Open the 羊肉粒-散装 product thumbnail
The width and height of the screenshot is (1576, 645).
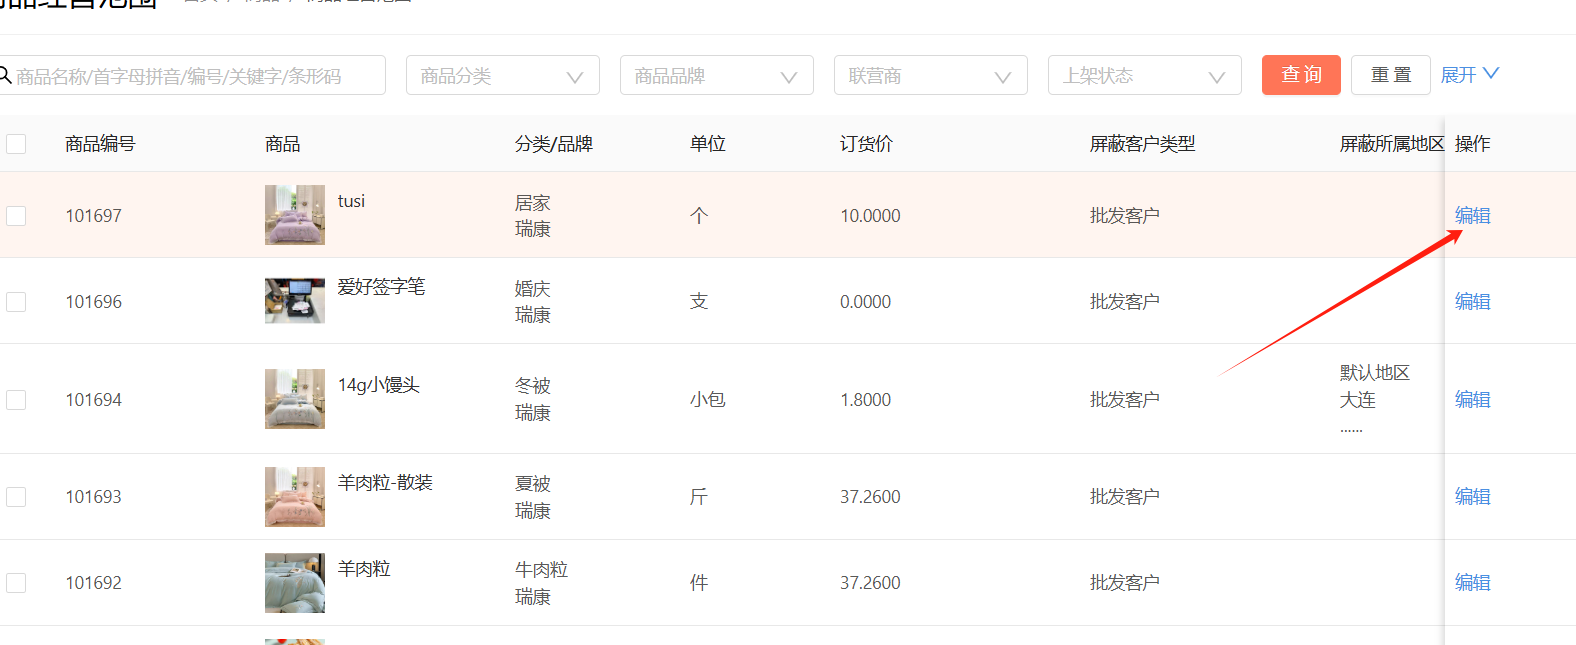[x=295, y=497]
